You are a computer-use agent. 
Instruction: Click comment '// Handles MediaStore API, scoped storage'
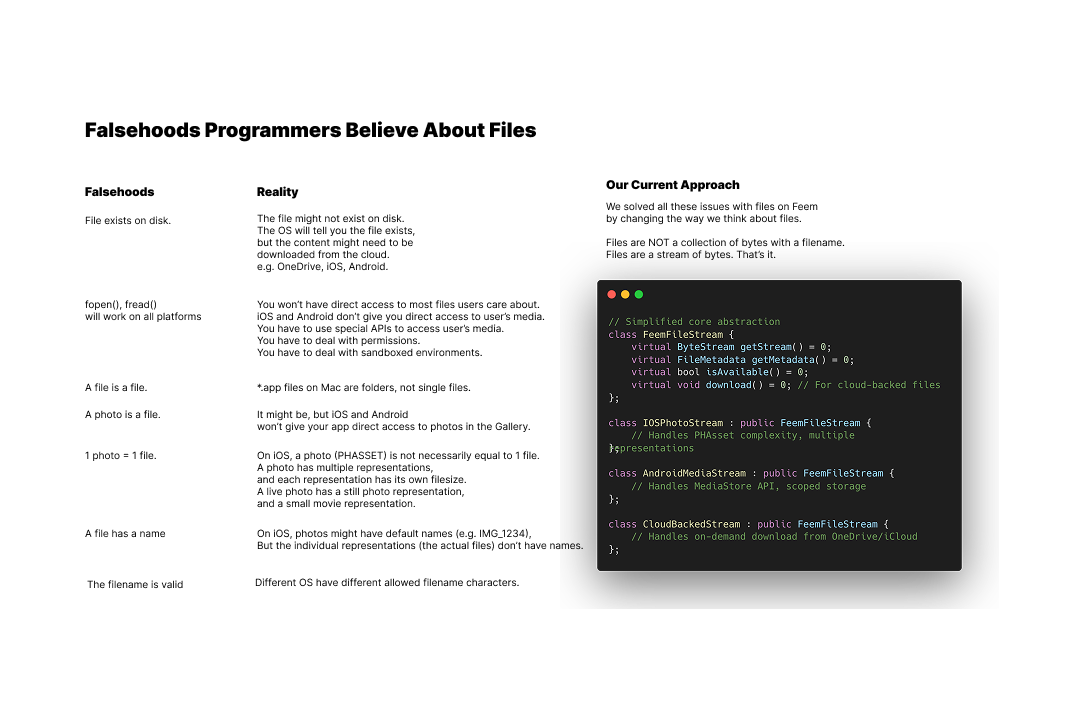(x=748, y=487)
